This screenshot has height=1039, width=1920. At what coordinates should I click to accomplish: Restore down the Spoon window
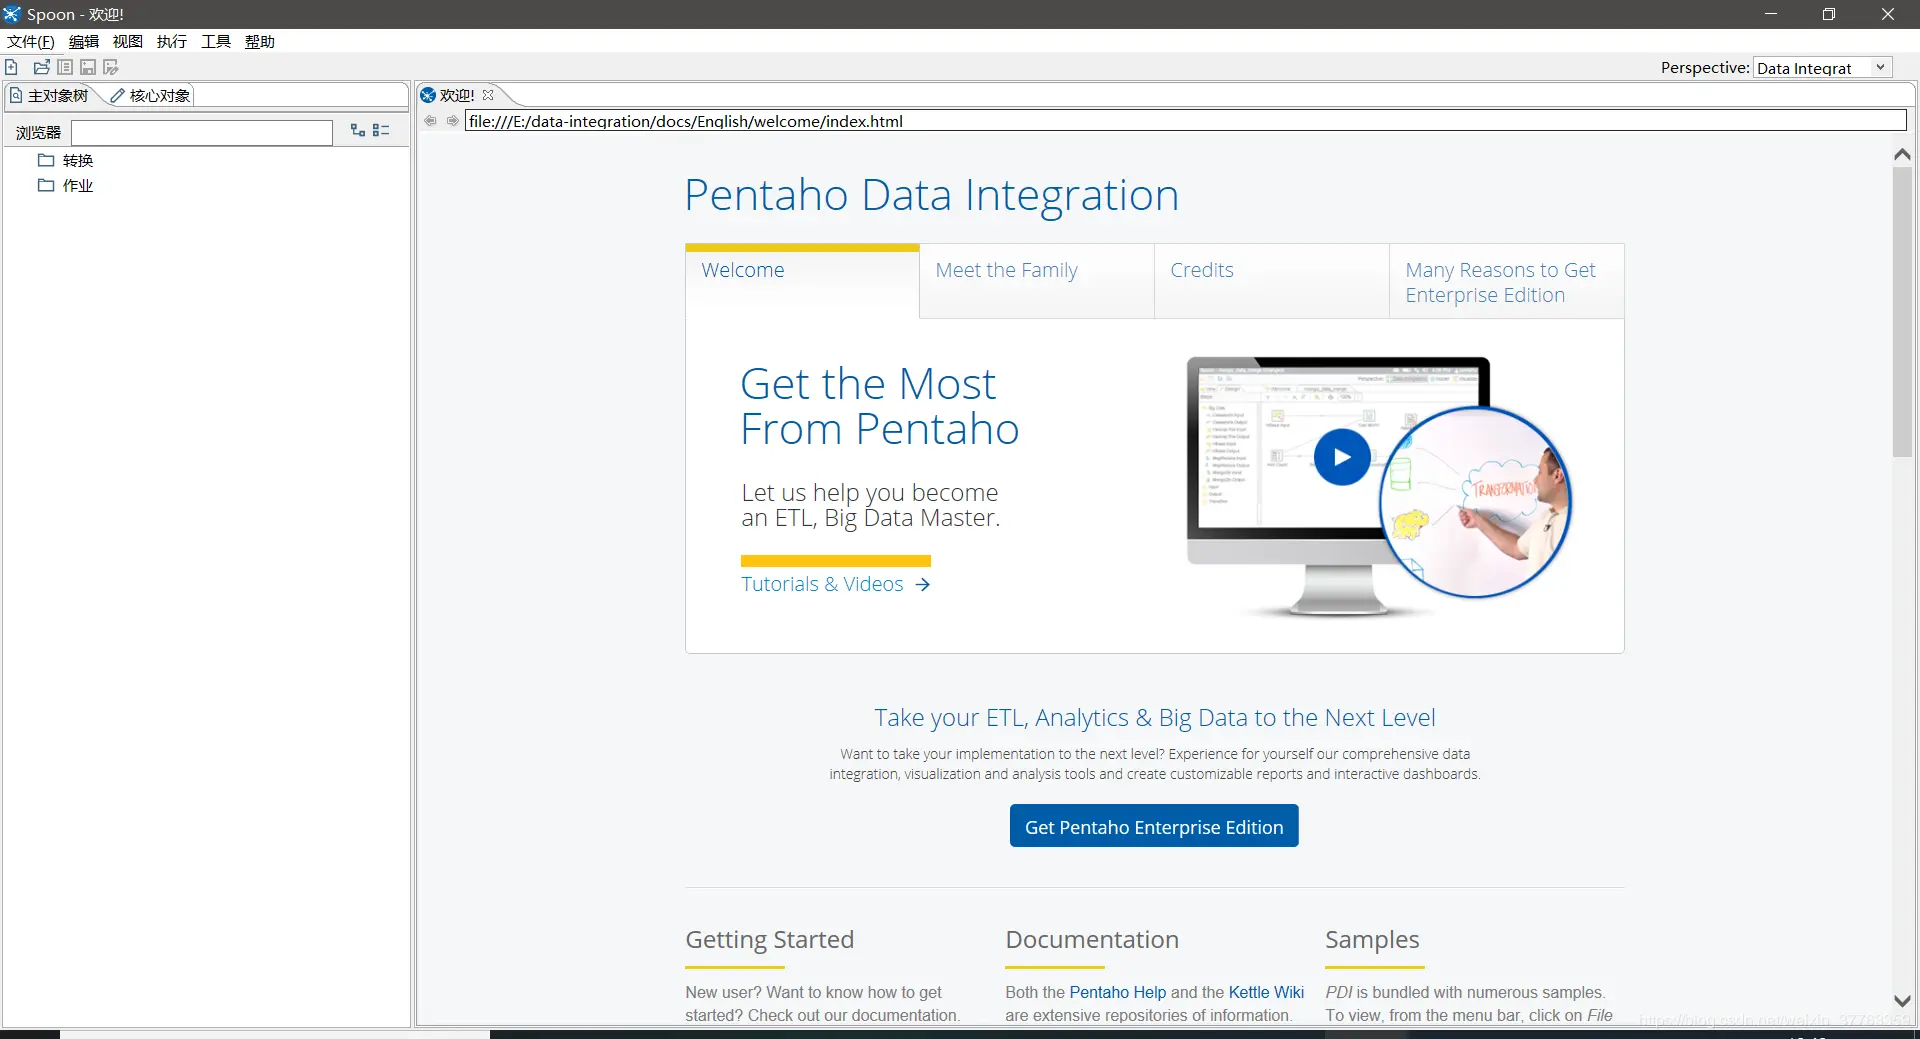tap(1829, 14)
